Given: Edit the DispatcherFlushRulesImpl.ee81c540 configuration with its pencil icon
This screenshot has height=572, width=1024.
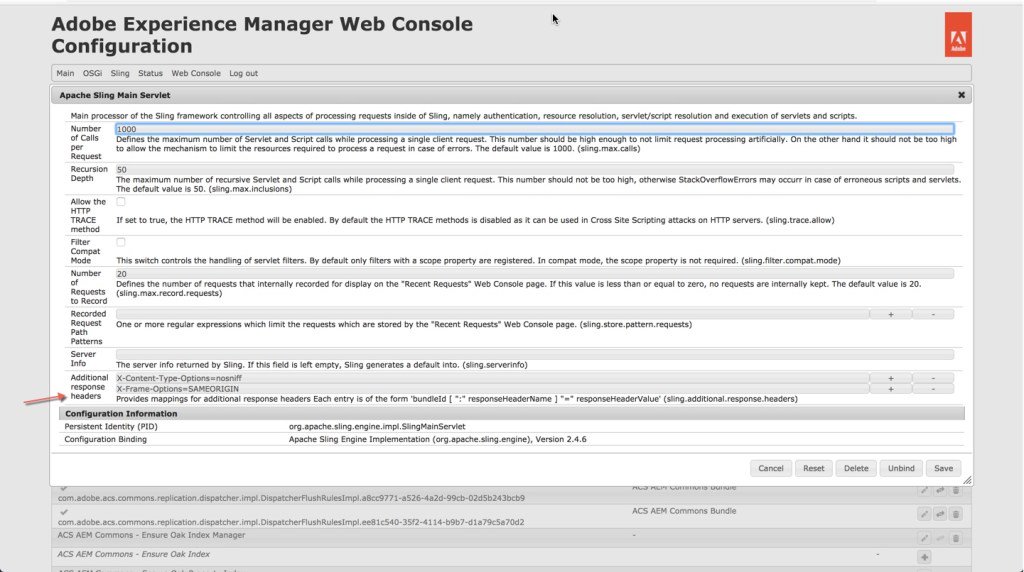Looking at the screenshot, I should click(924, 515).
